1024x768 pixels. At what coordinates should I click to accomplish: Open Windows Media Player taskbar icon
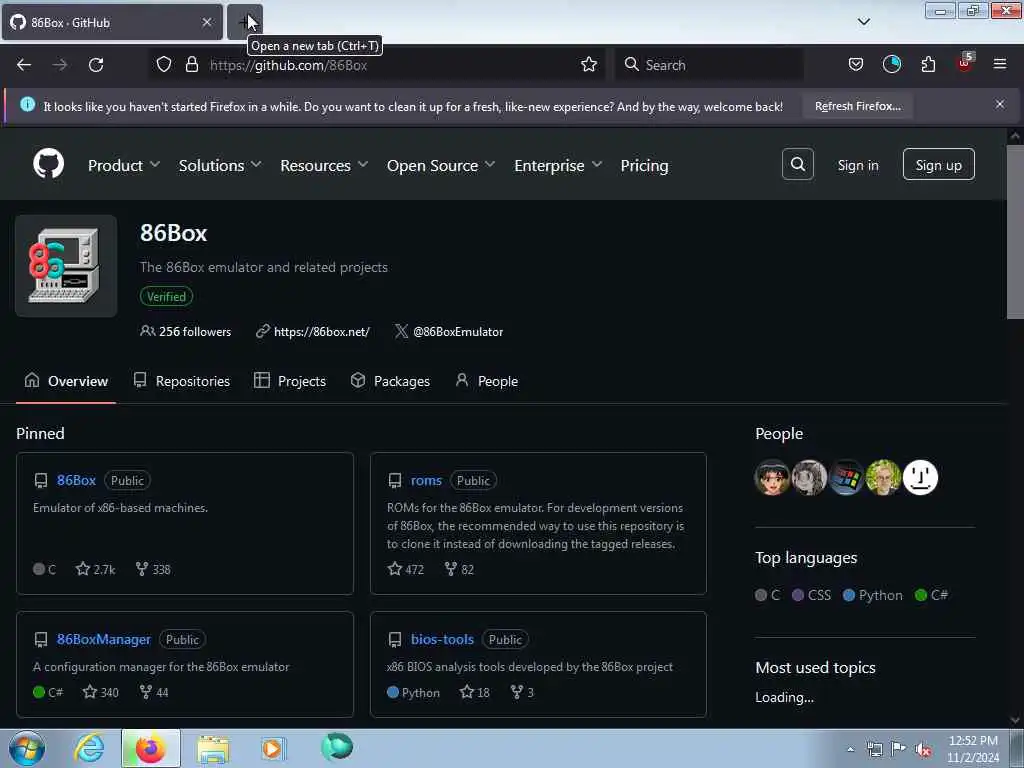(273, 748)
